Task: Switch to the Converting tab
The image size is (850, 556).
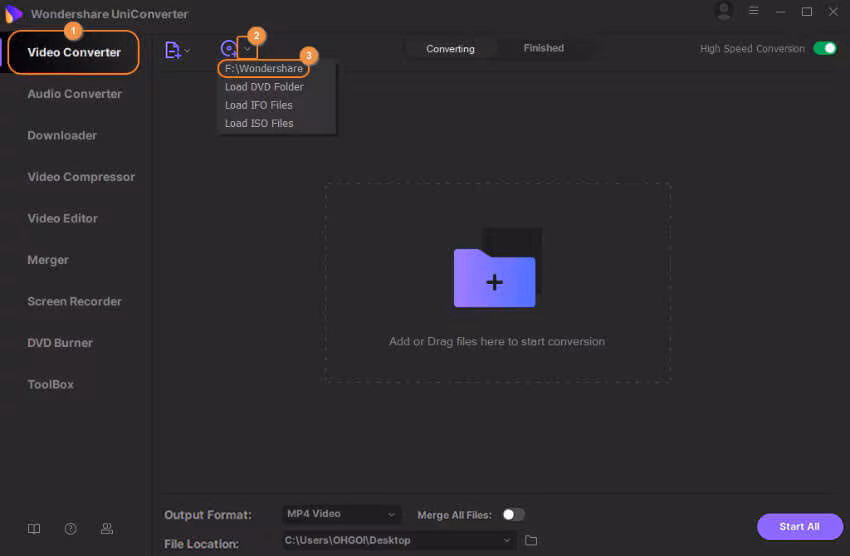Action: [x=450, y=49]
